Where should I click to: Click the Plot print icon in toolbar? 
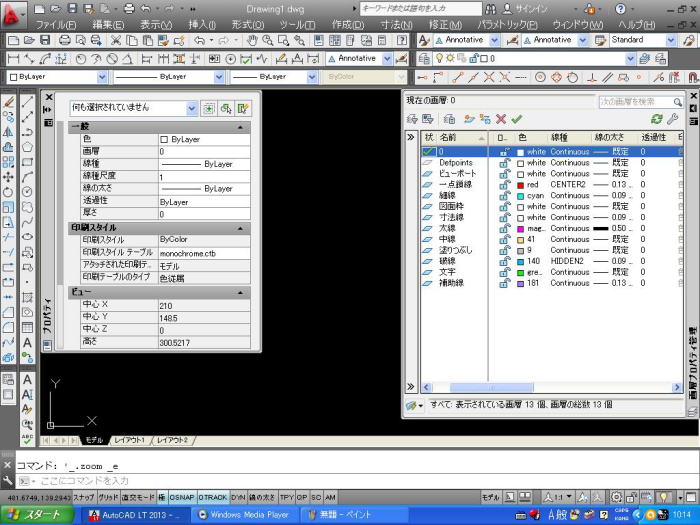[65, 41]
